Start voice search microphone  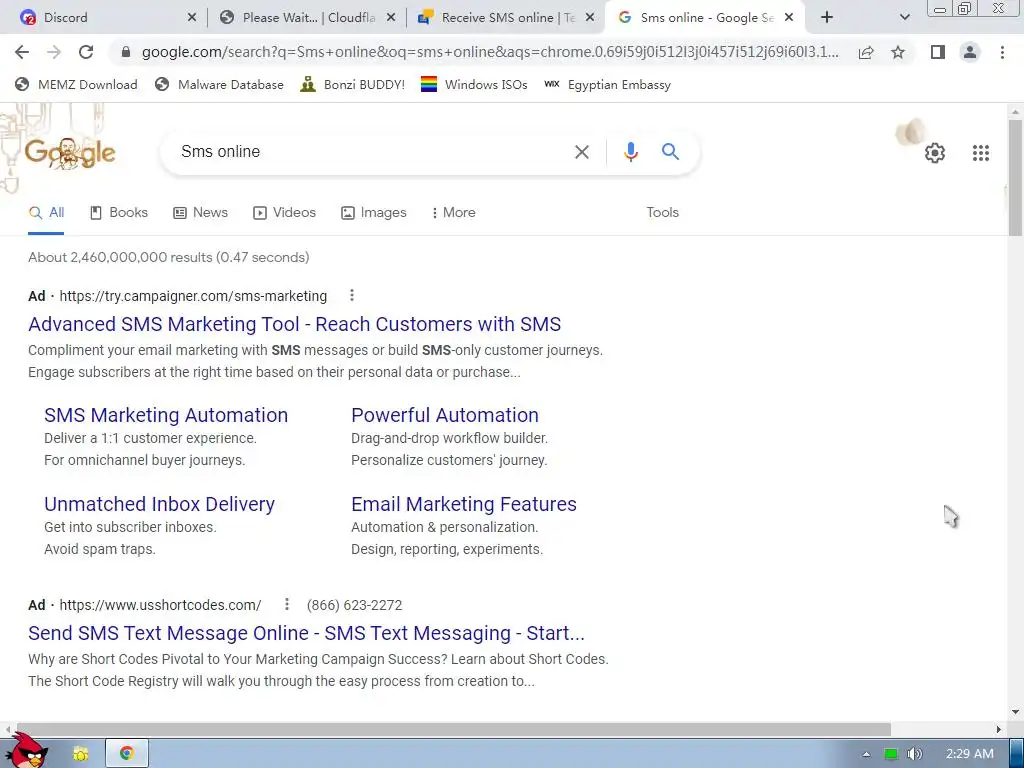[x=630, y=152]
